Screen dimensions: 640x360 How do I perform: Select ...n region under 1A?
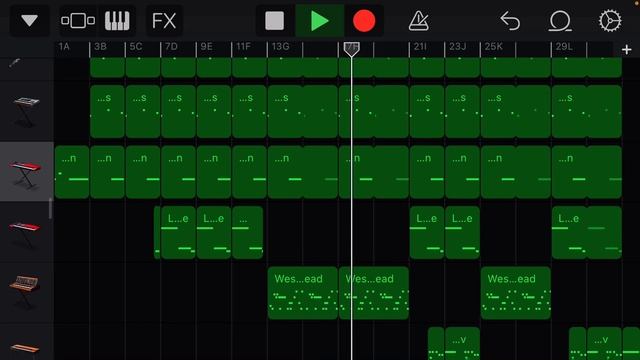[x=72, y=172]
